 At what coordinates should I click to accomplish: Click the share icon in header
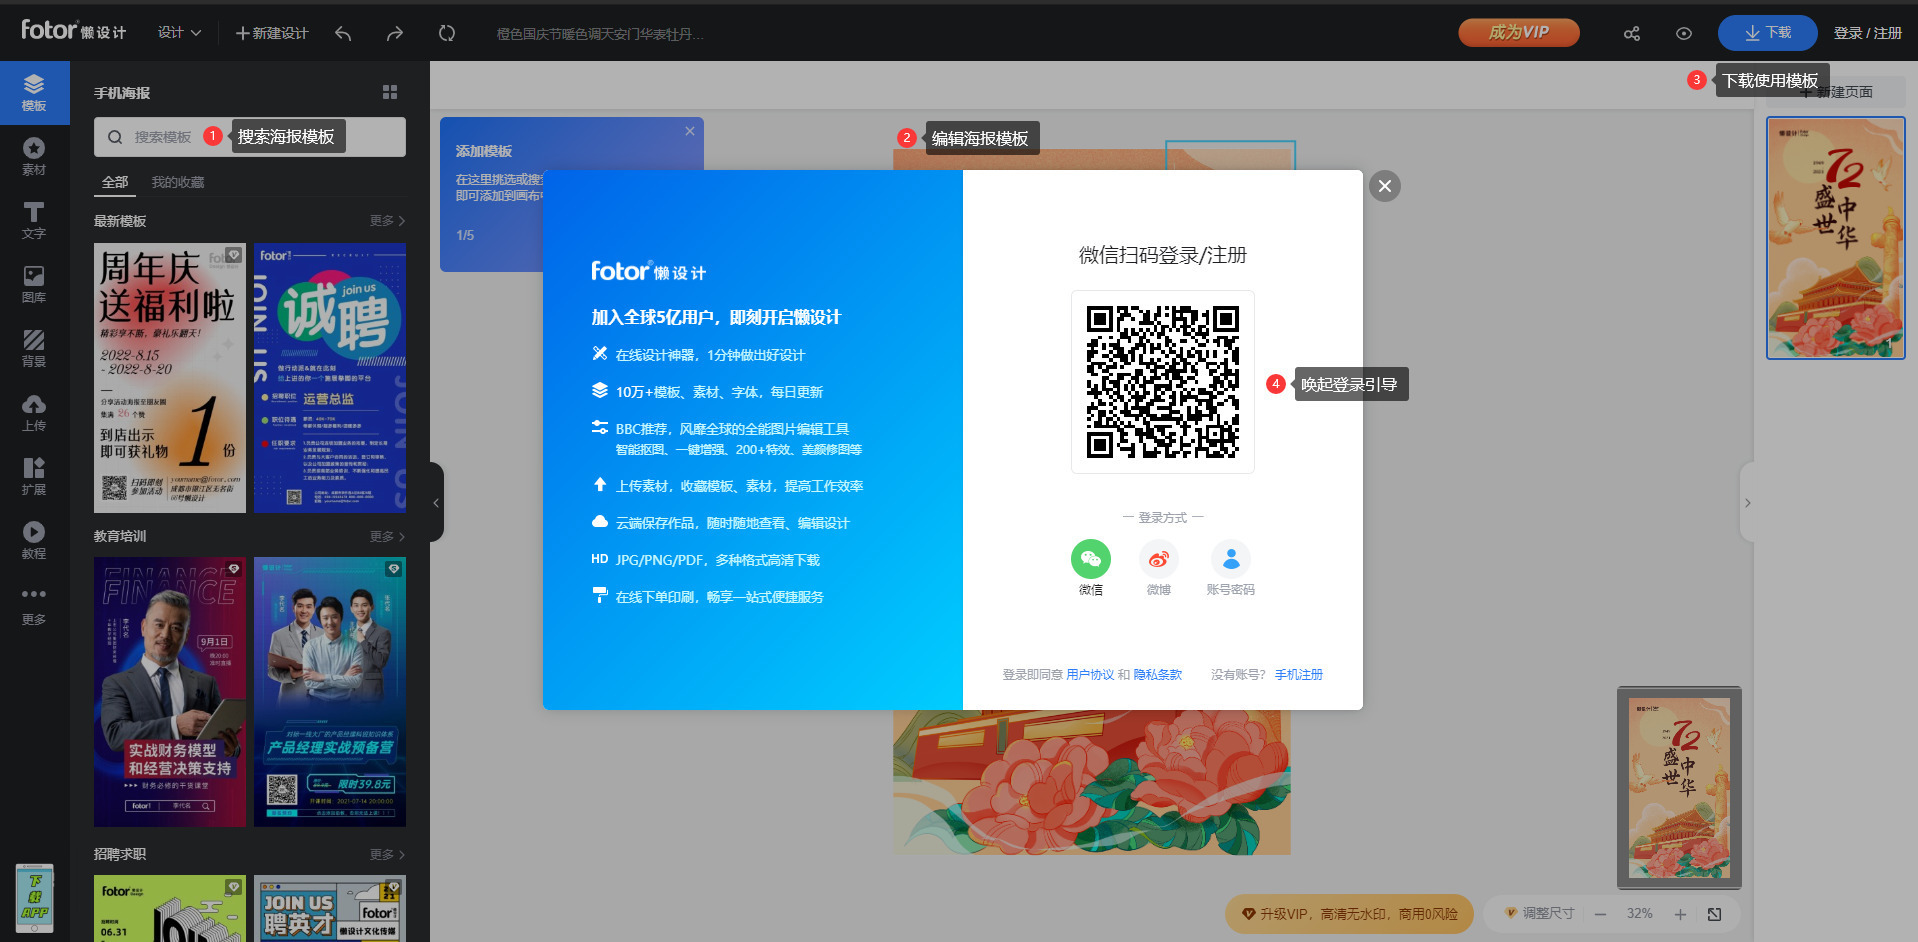1632,33
